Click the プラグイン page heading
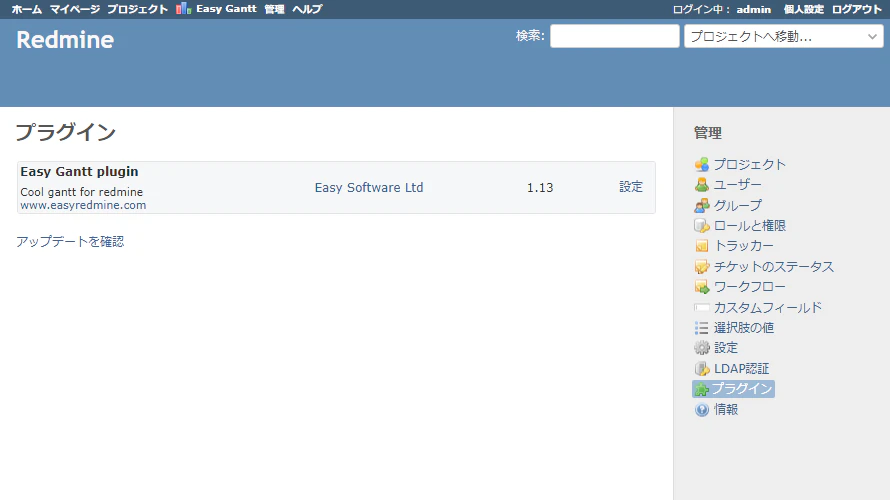The height and width of the screenshot is (500, 890). 66,132
